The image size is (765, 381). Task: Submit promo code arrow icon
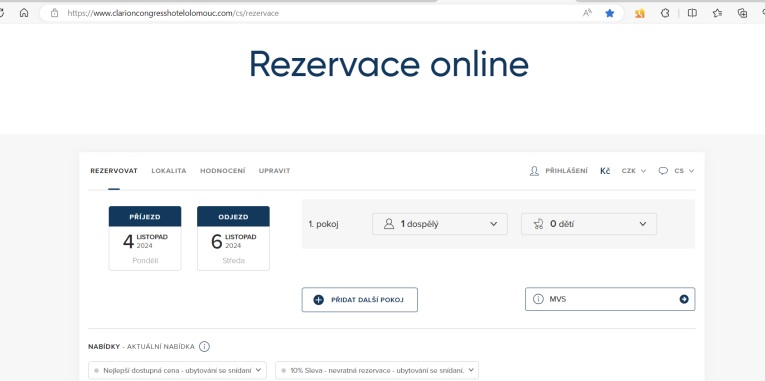tap(684, 299)
